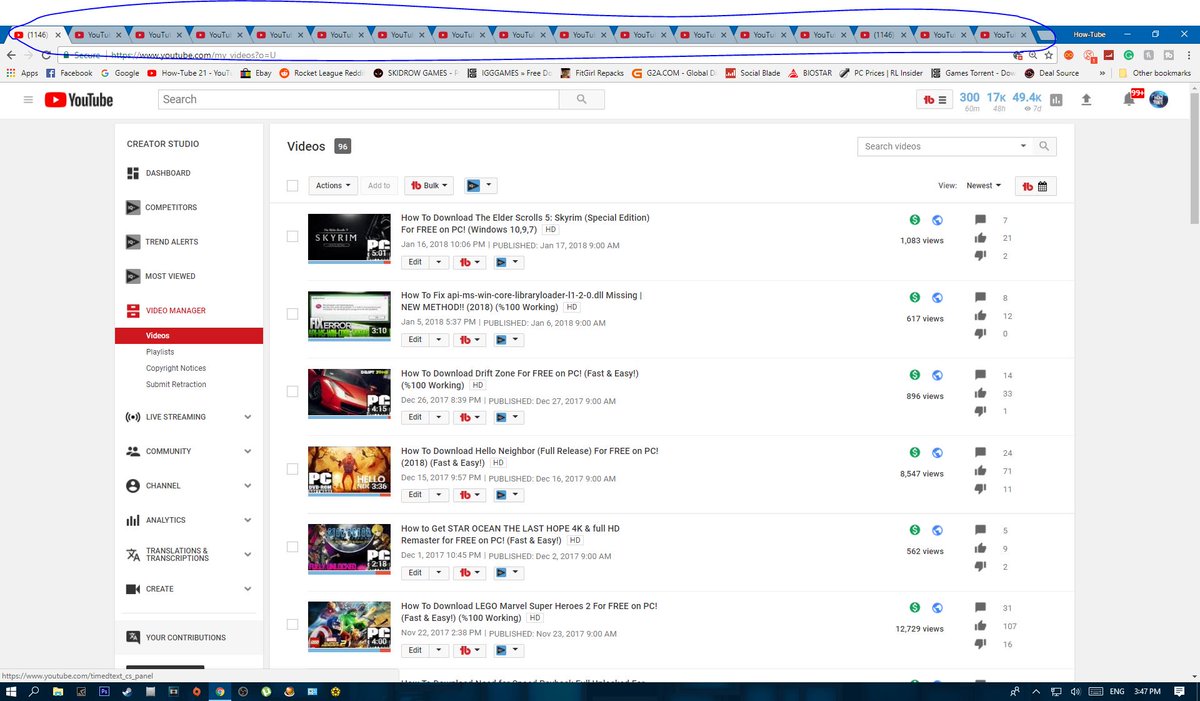This screenshot has height=701, width=1200.
Task: Open the bar chart stats icon in header
Action: [1056, 99]
